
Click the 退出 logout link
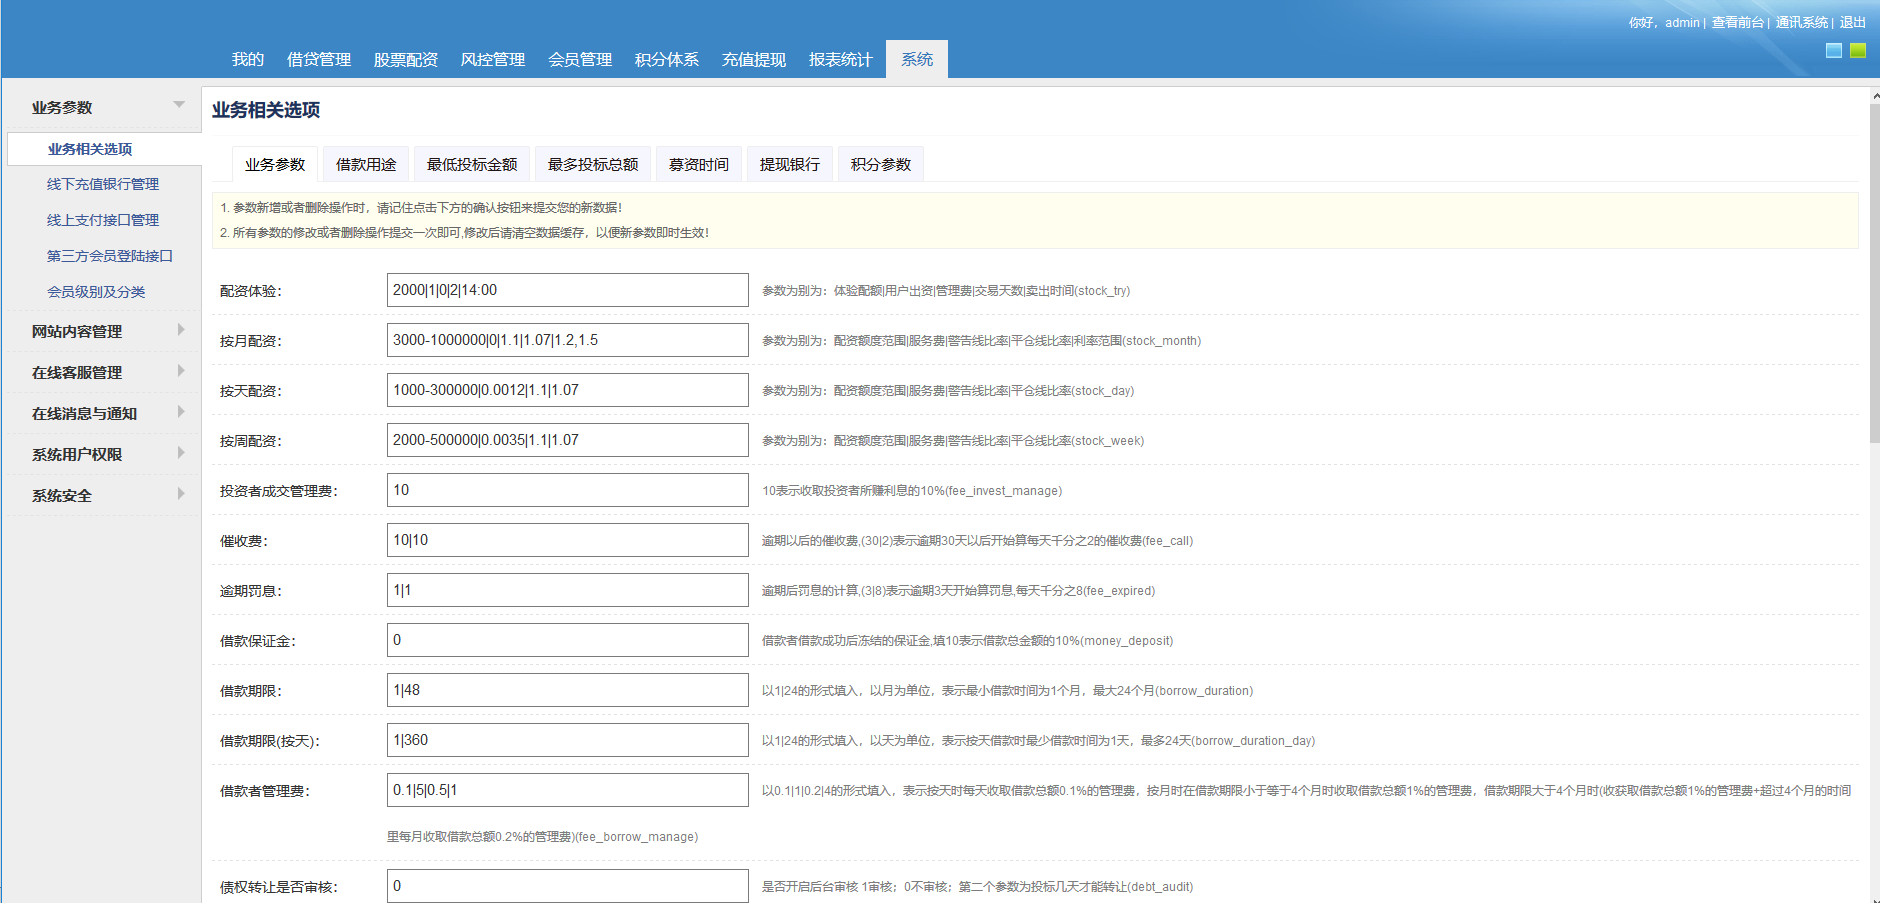(1852, 22)
